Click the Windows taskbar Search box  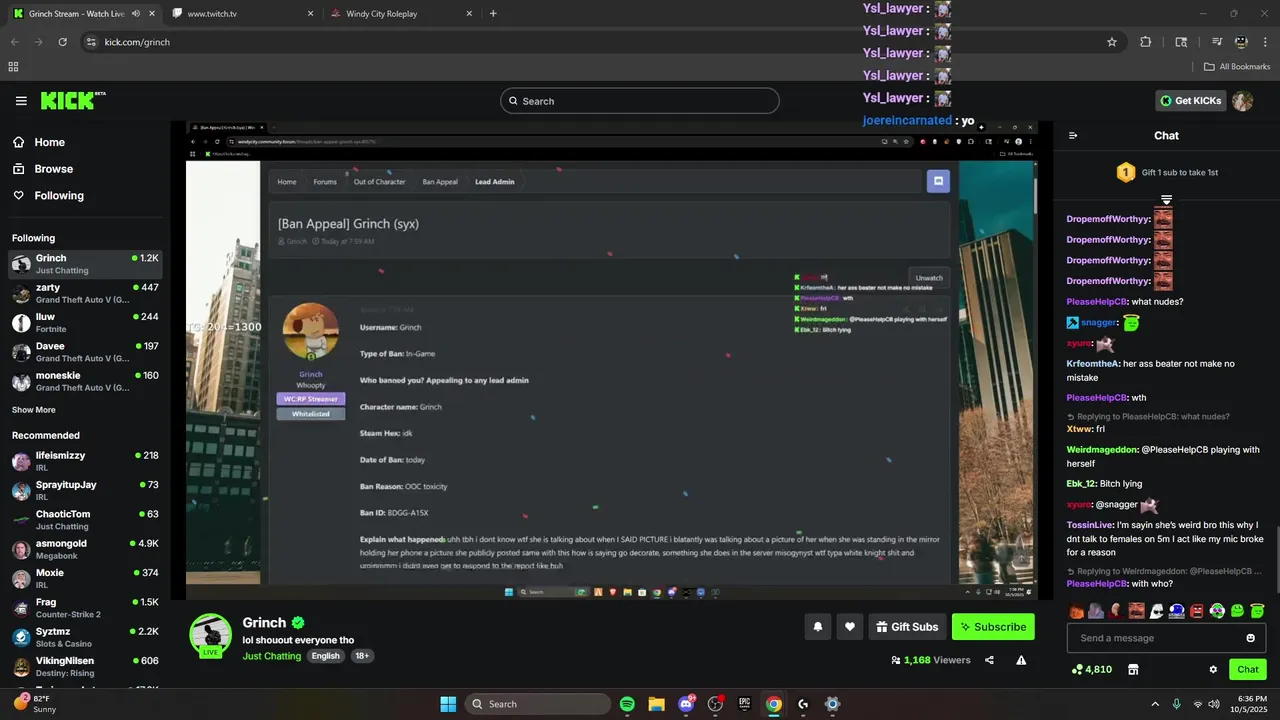pyautogui.click(x=540, y=704)
